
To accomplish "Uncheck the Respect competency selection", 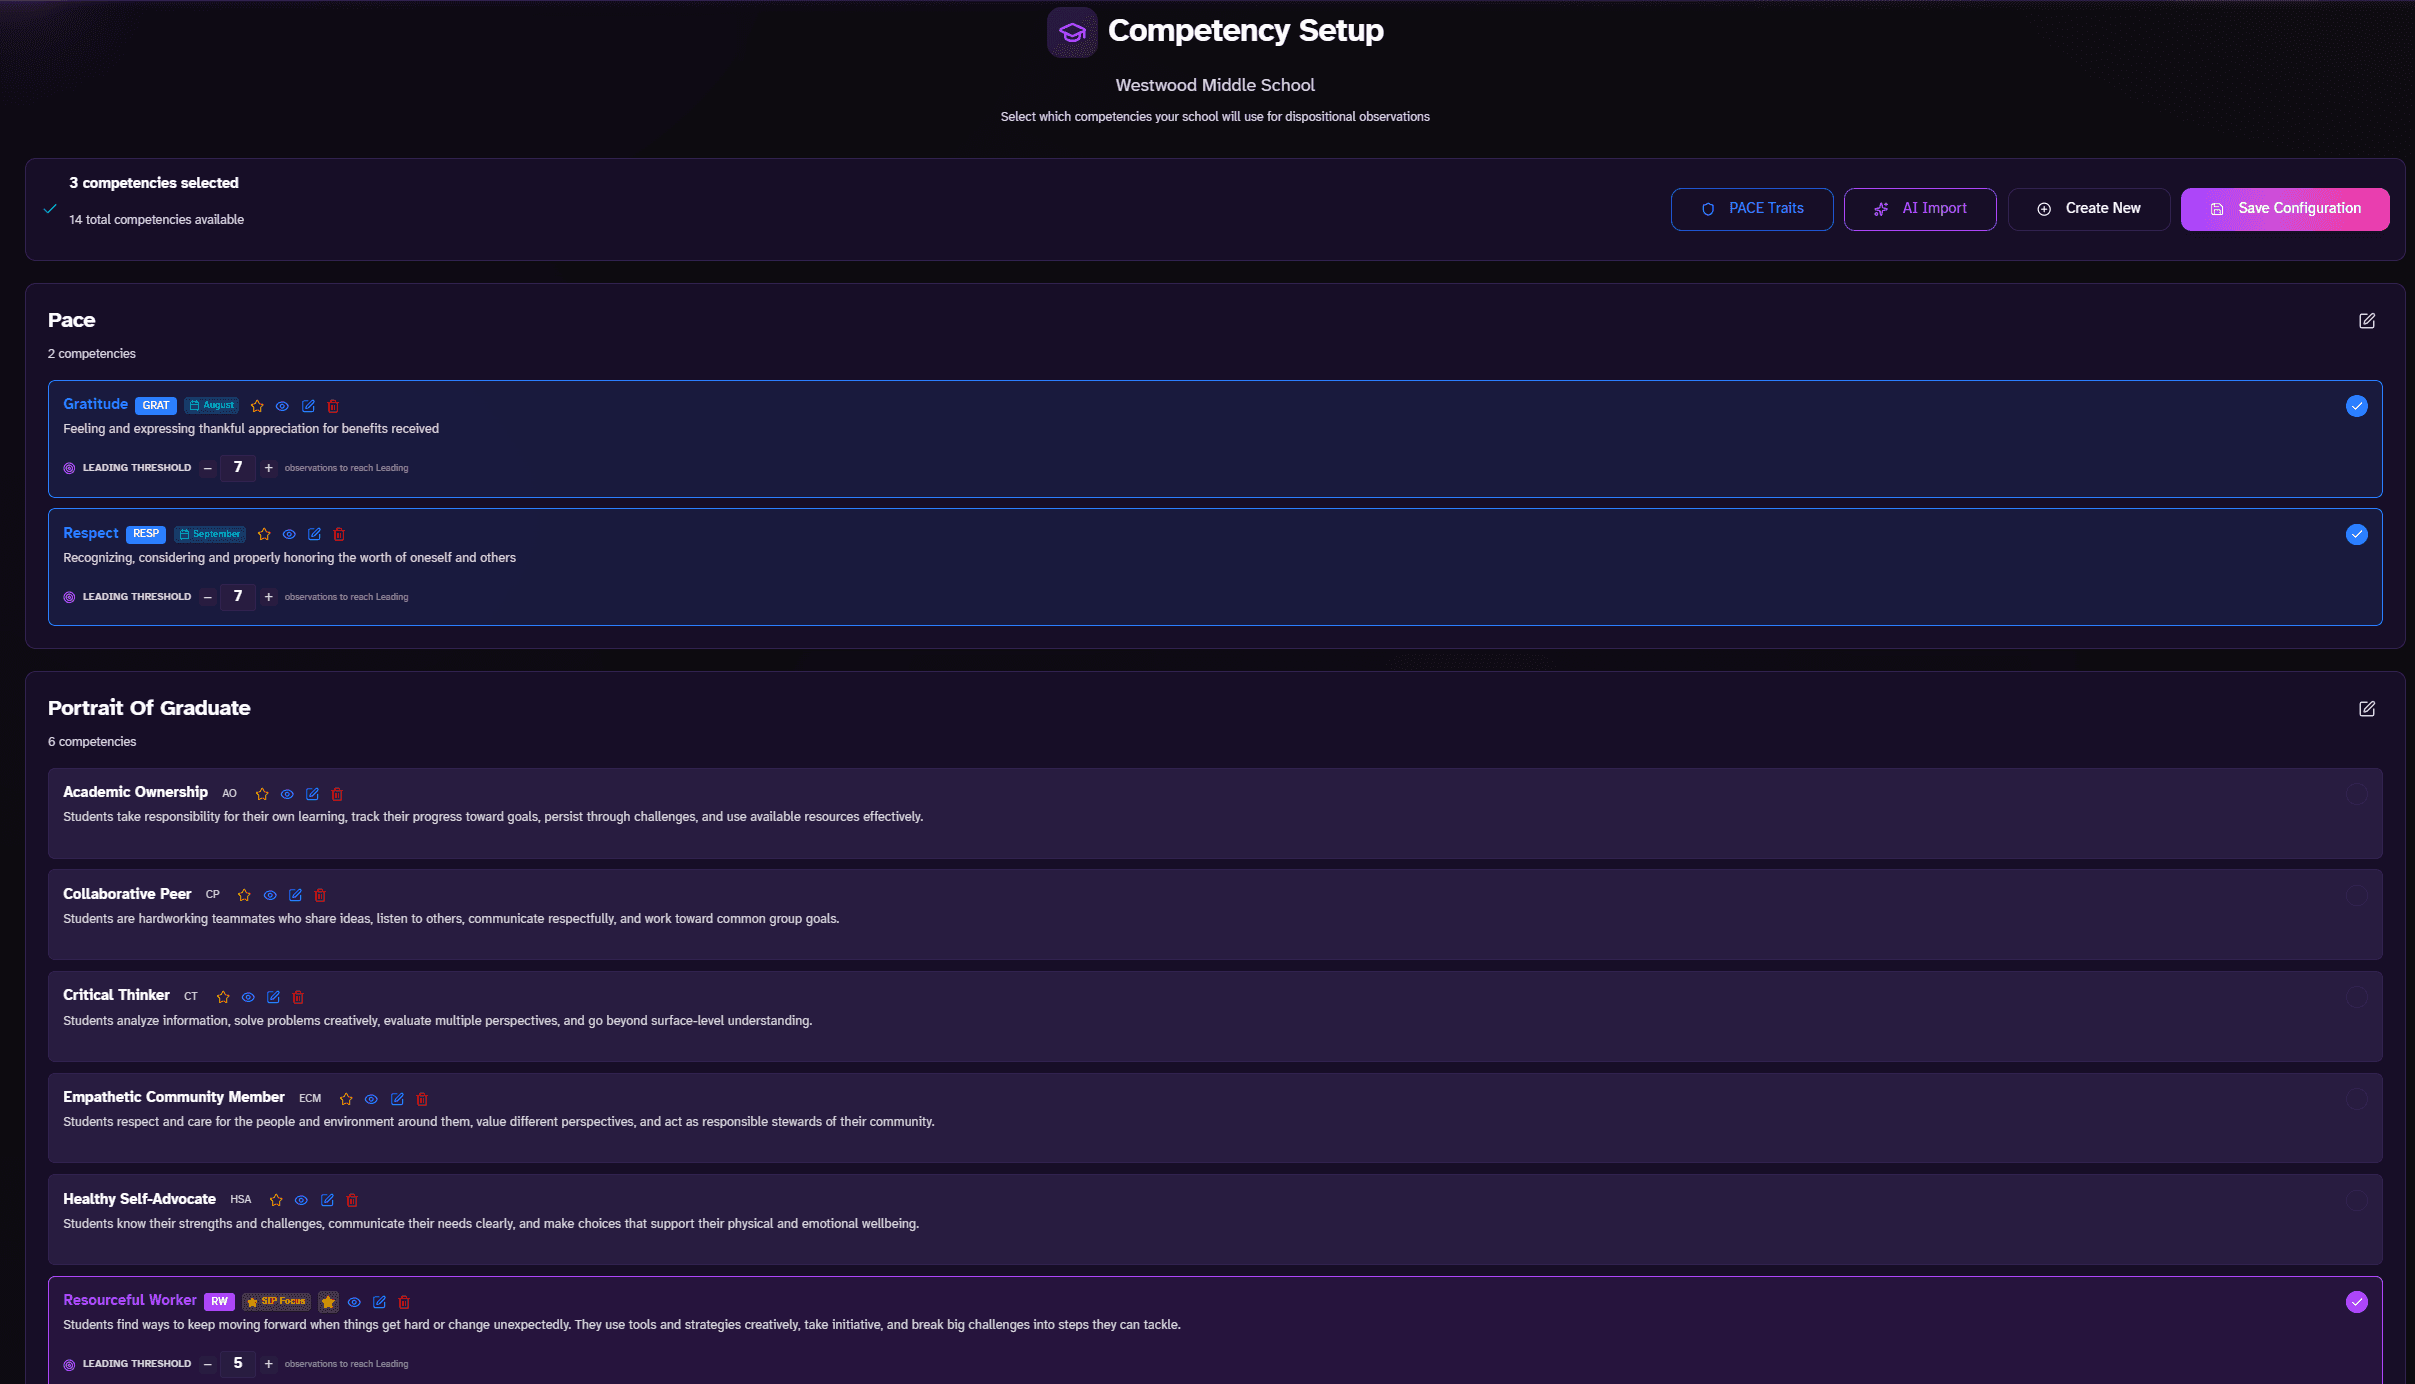I will [x=2357, y=534].
